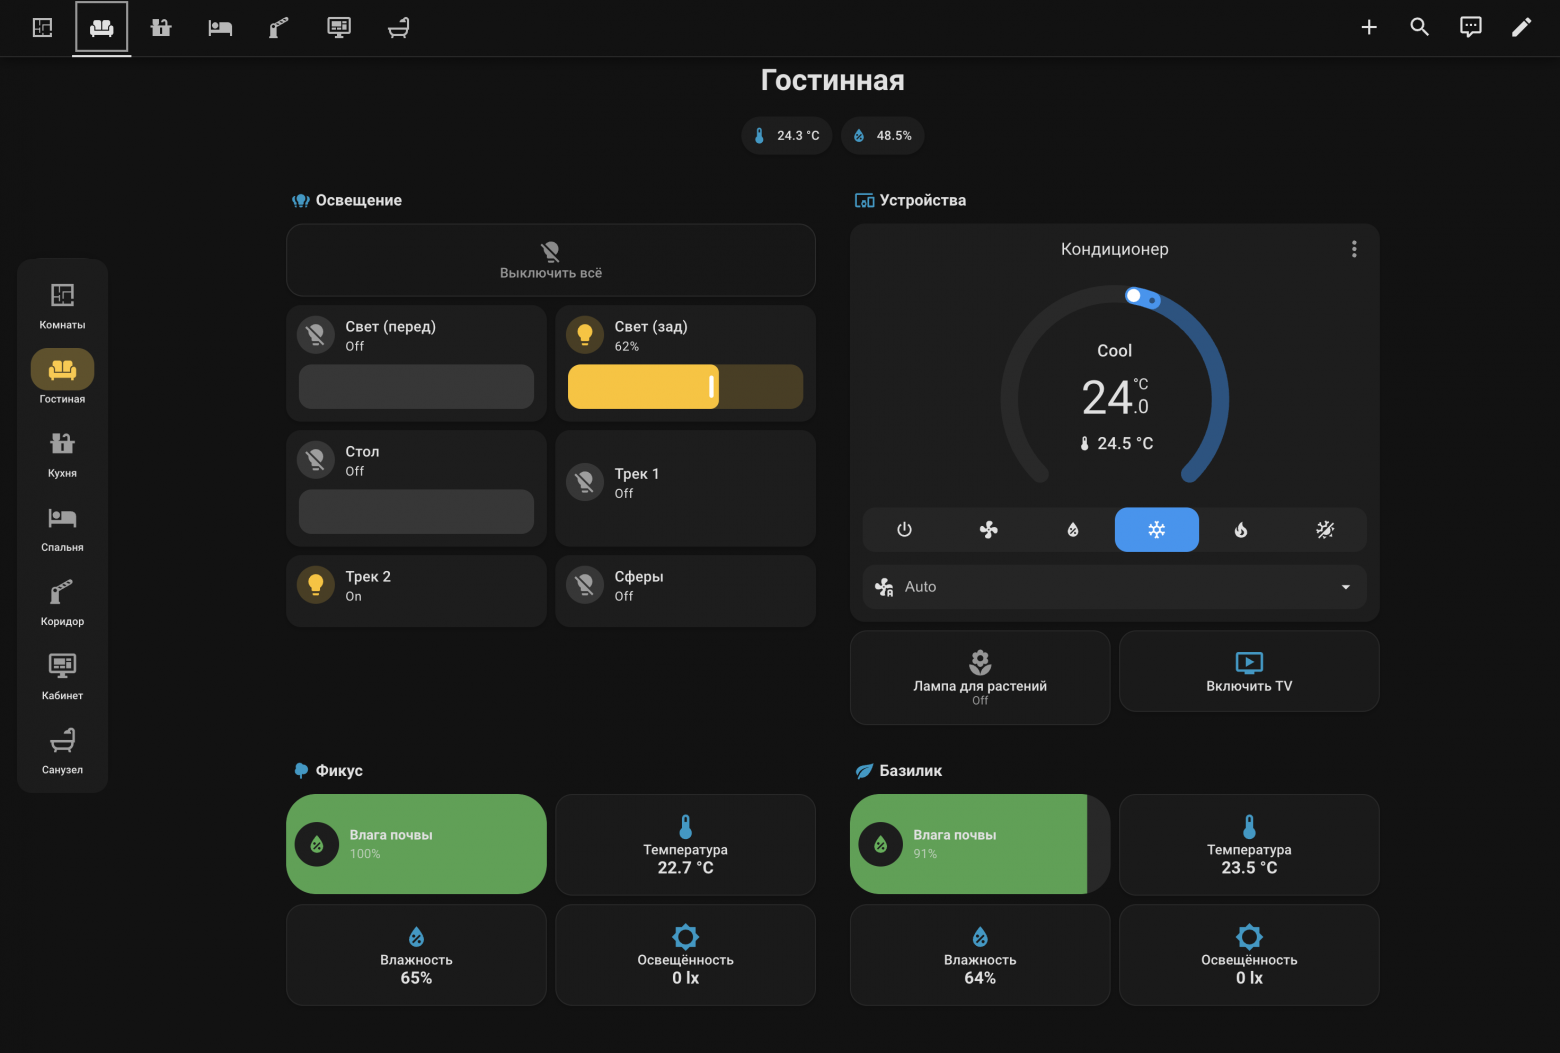Open Кондиционер three-dot menu

[1354, 249]
